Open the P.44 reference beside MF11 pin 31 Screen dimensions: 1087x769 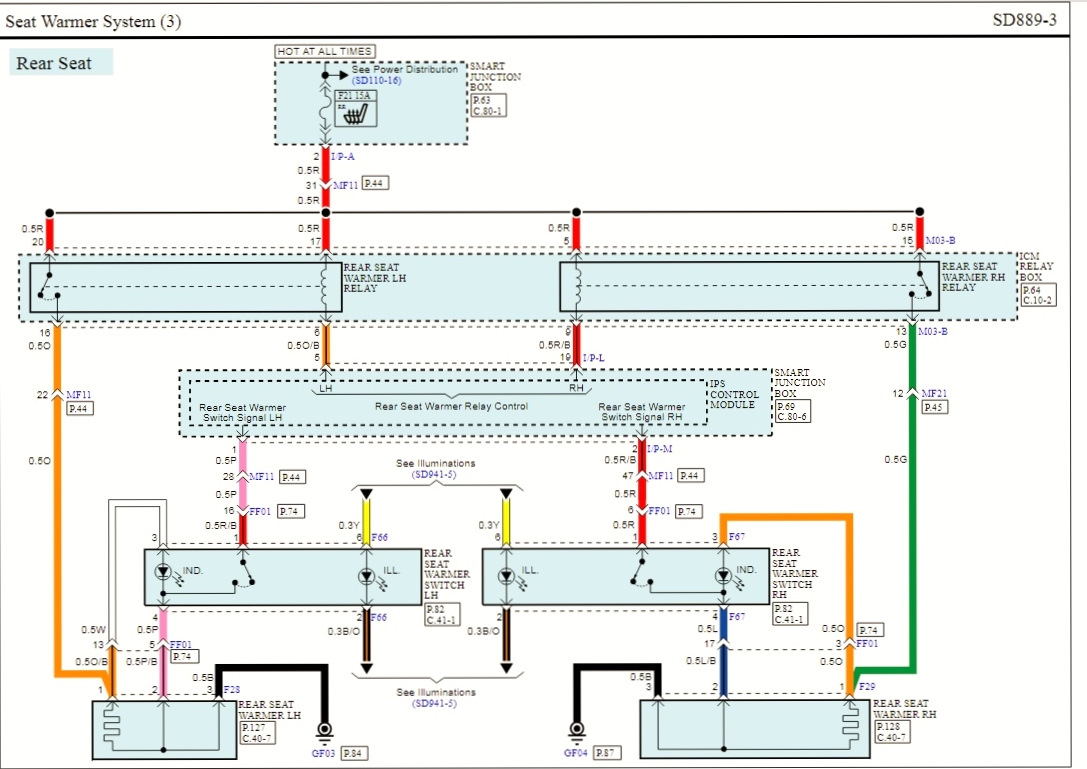pyautogui.click(x=374, y=183)
